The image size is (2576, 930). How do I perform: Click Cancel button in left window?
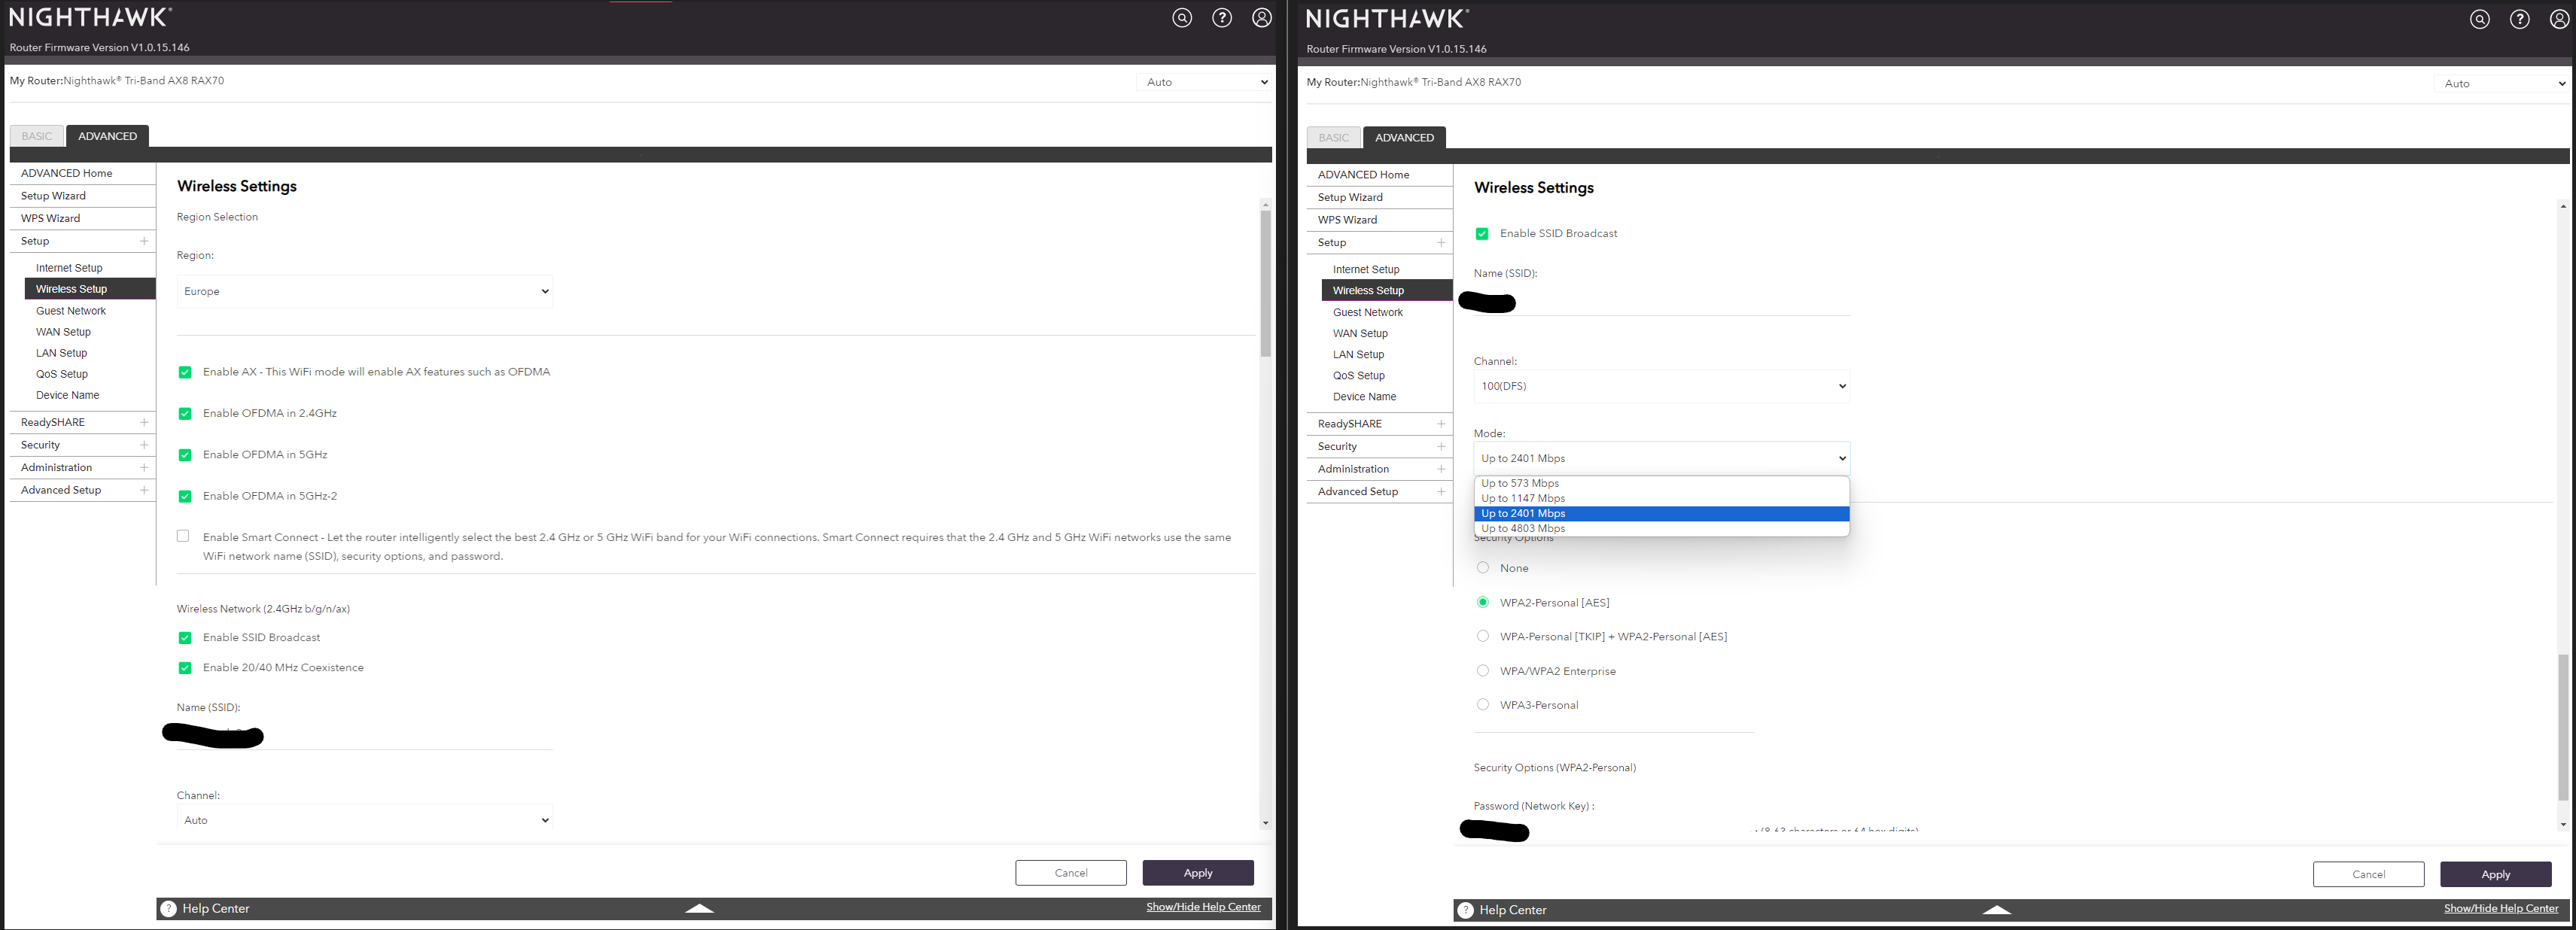1070,872
